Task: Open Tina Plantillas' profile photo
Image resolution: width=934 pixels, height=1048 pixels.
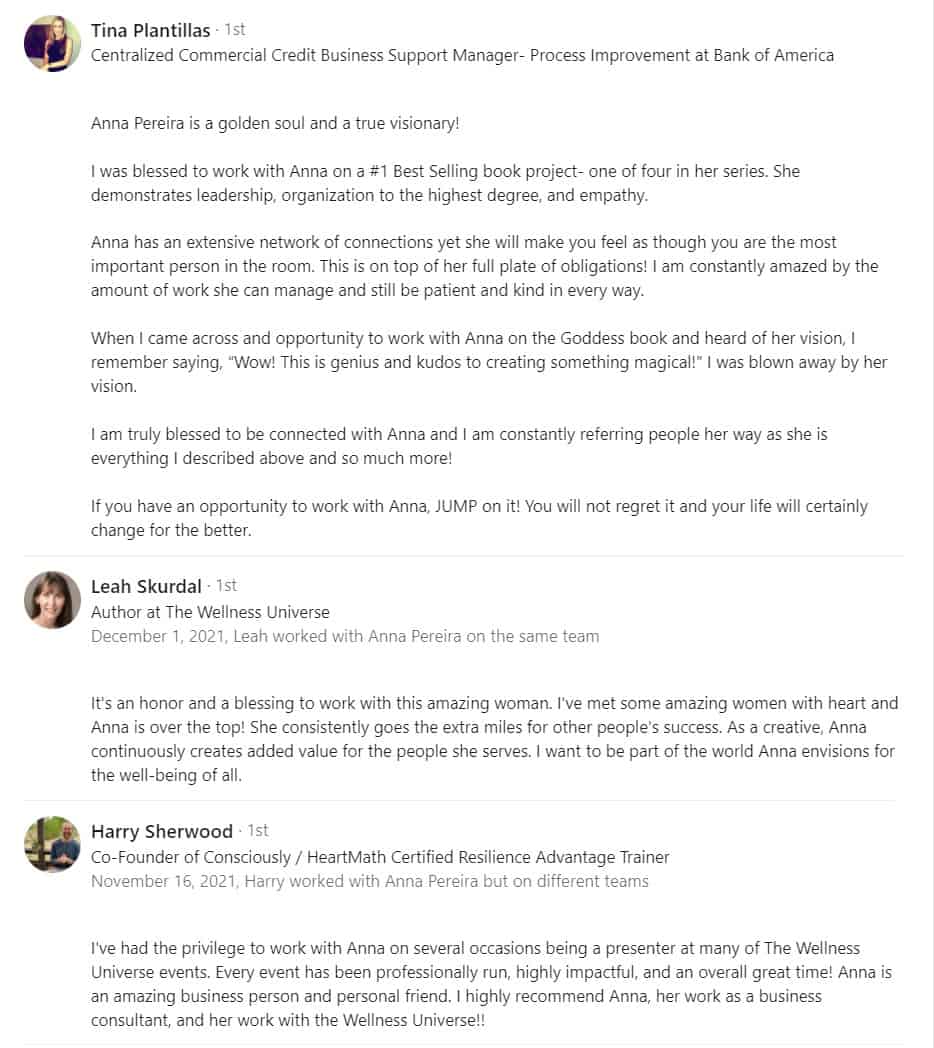Action: click(x=52, y=43)
